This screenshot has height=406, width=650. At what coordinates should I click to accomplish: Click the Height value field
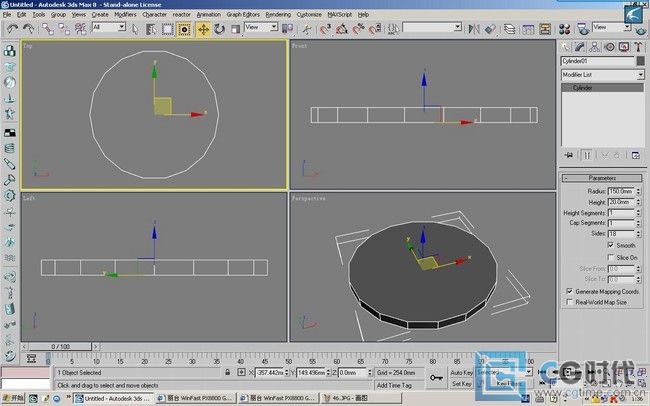pos(621,202)
